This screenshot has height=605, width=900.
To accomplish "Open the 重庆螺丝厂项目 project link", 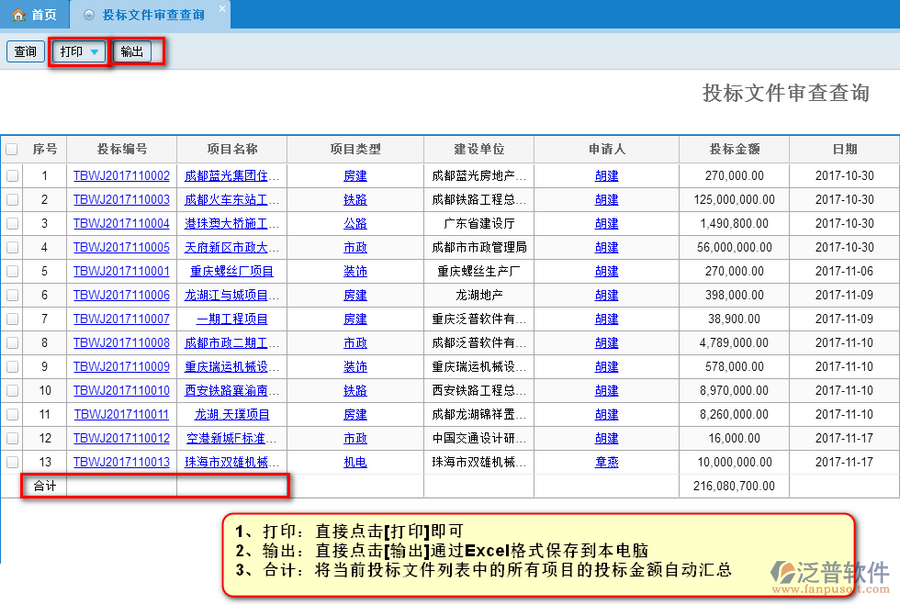I will click(x=231, y=271).
